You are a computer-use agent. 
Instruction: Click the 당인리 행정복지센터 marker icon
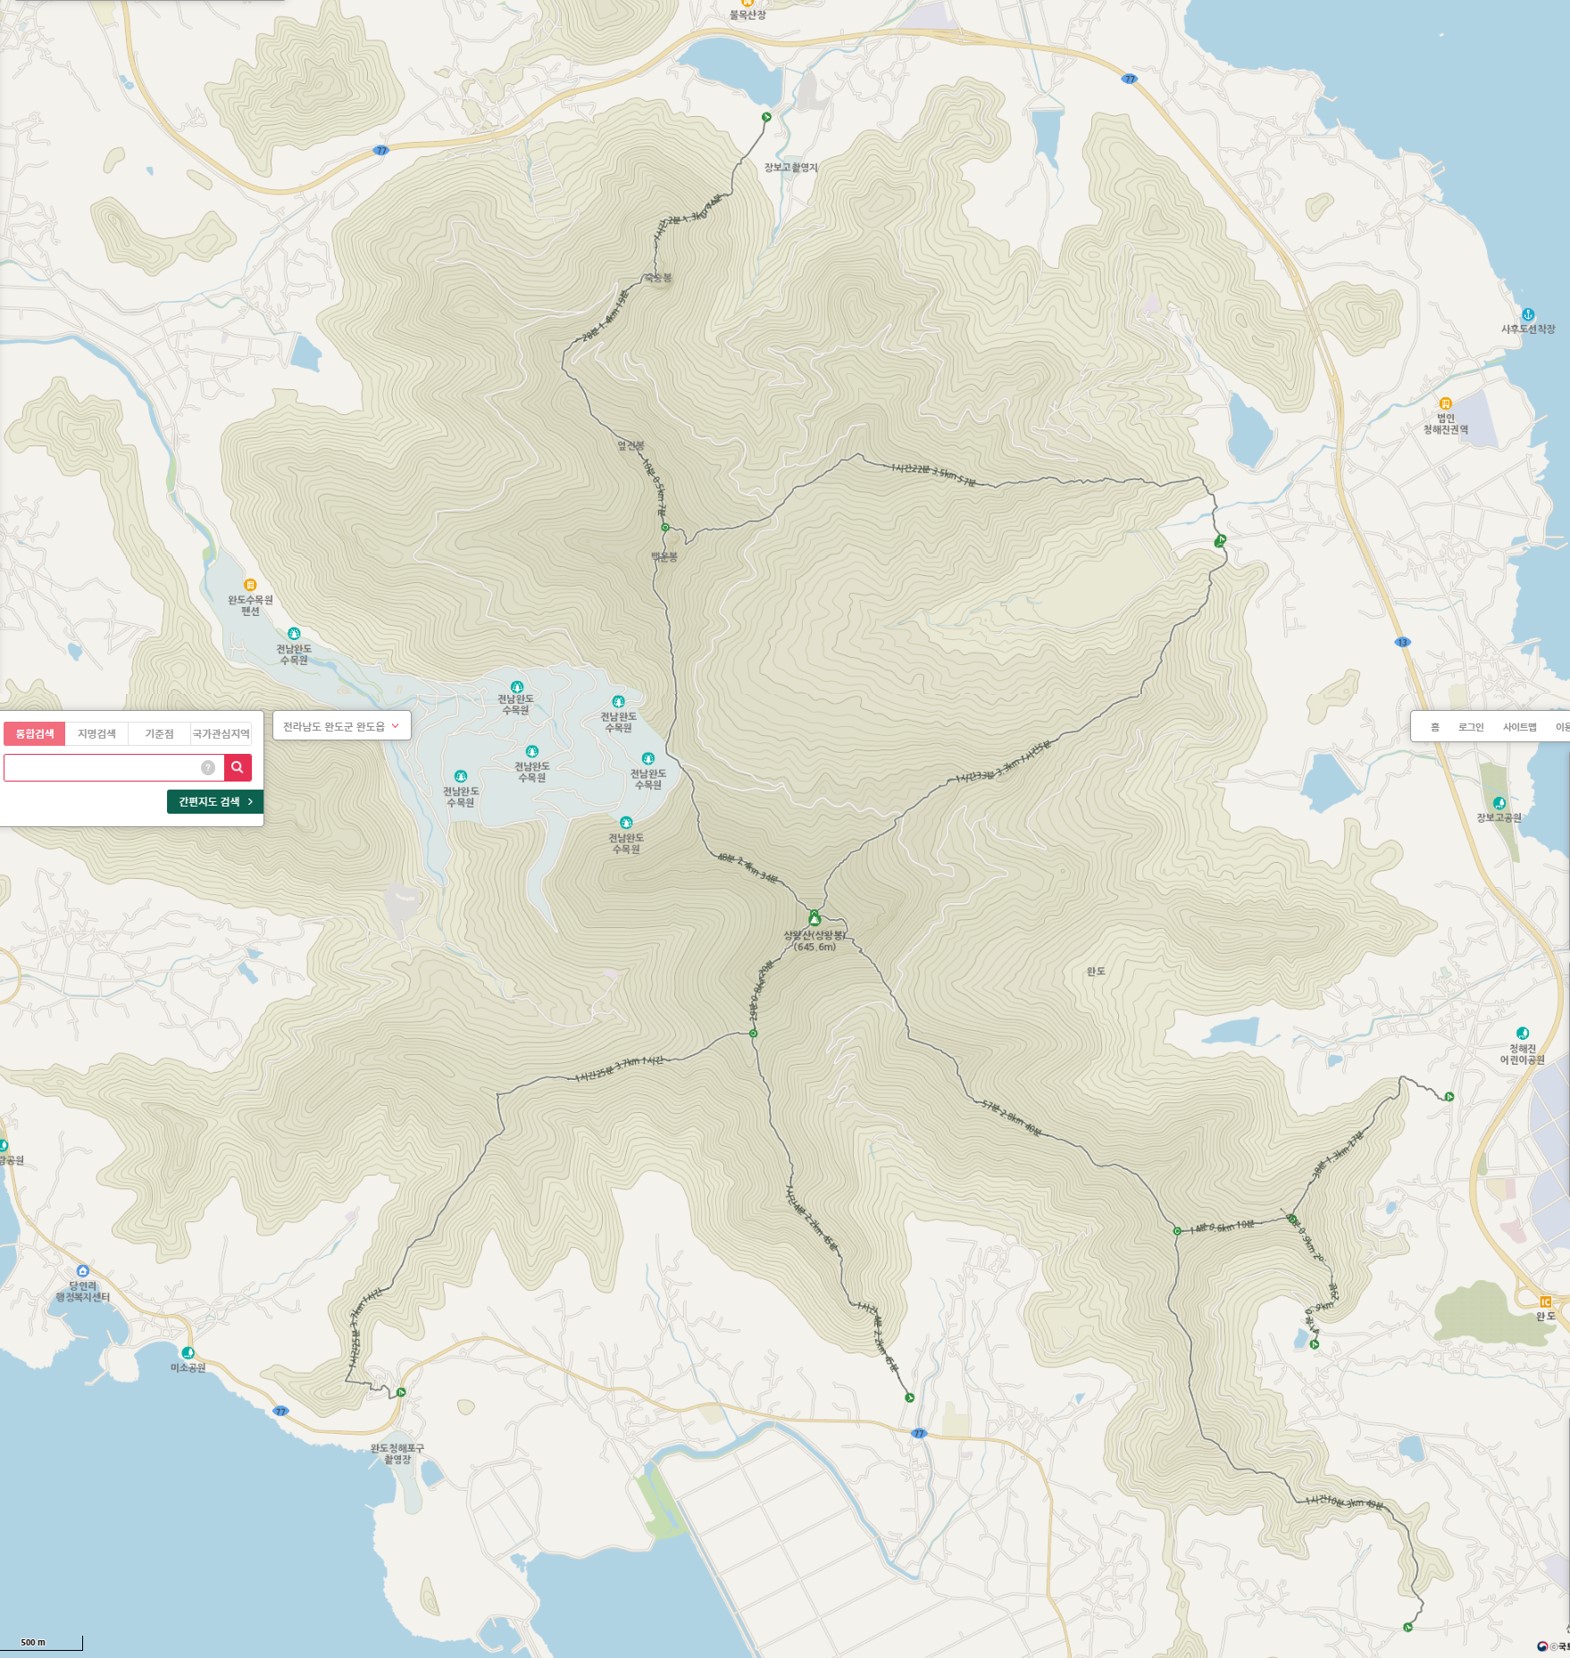coord(82,1271)
